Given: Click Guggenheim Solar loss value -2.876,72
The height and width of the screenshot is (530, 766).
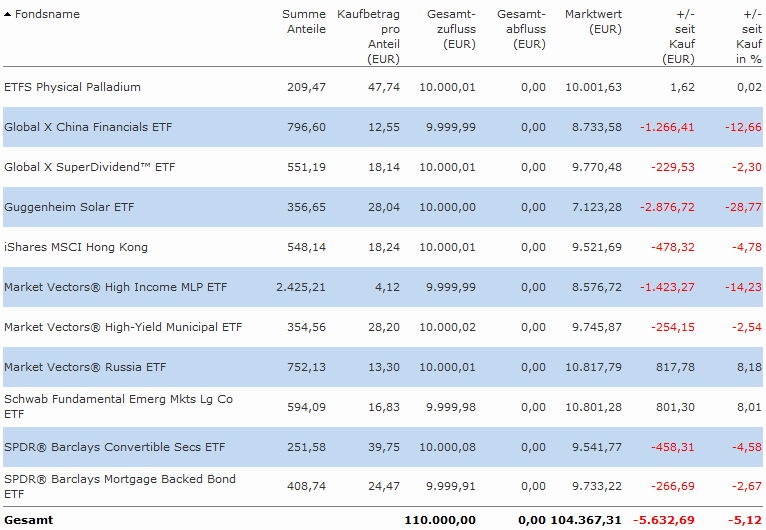Looking at the screenshot, I should 667,207.
